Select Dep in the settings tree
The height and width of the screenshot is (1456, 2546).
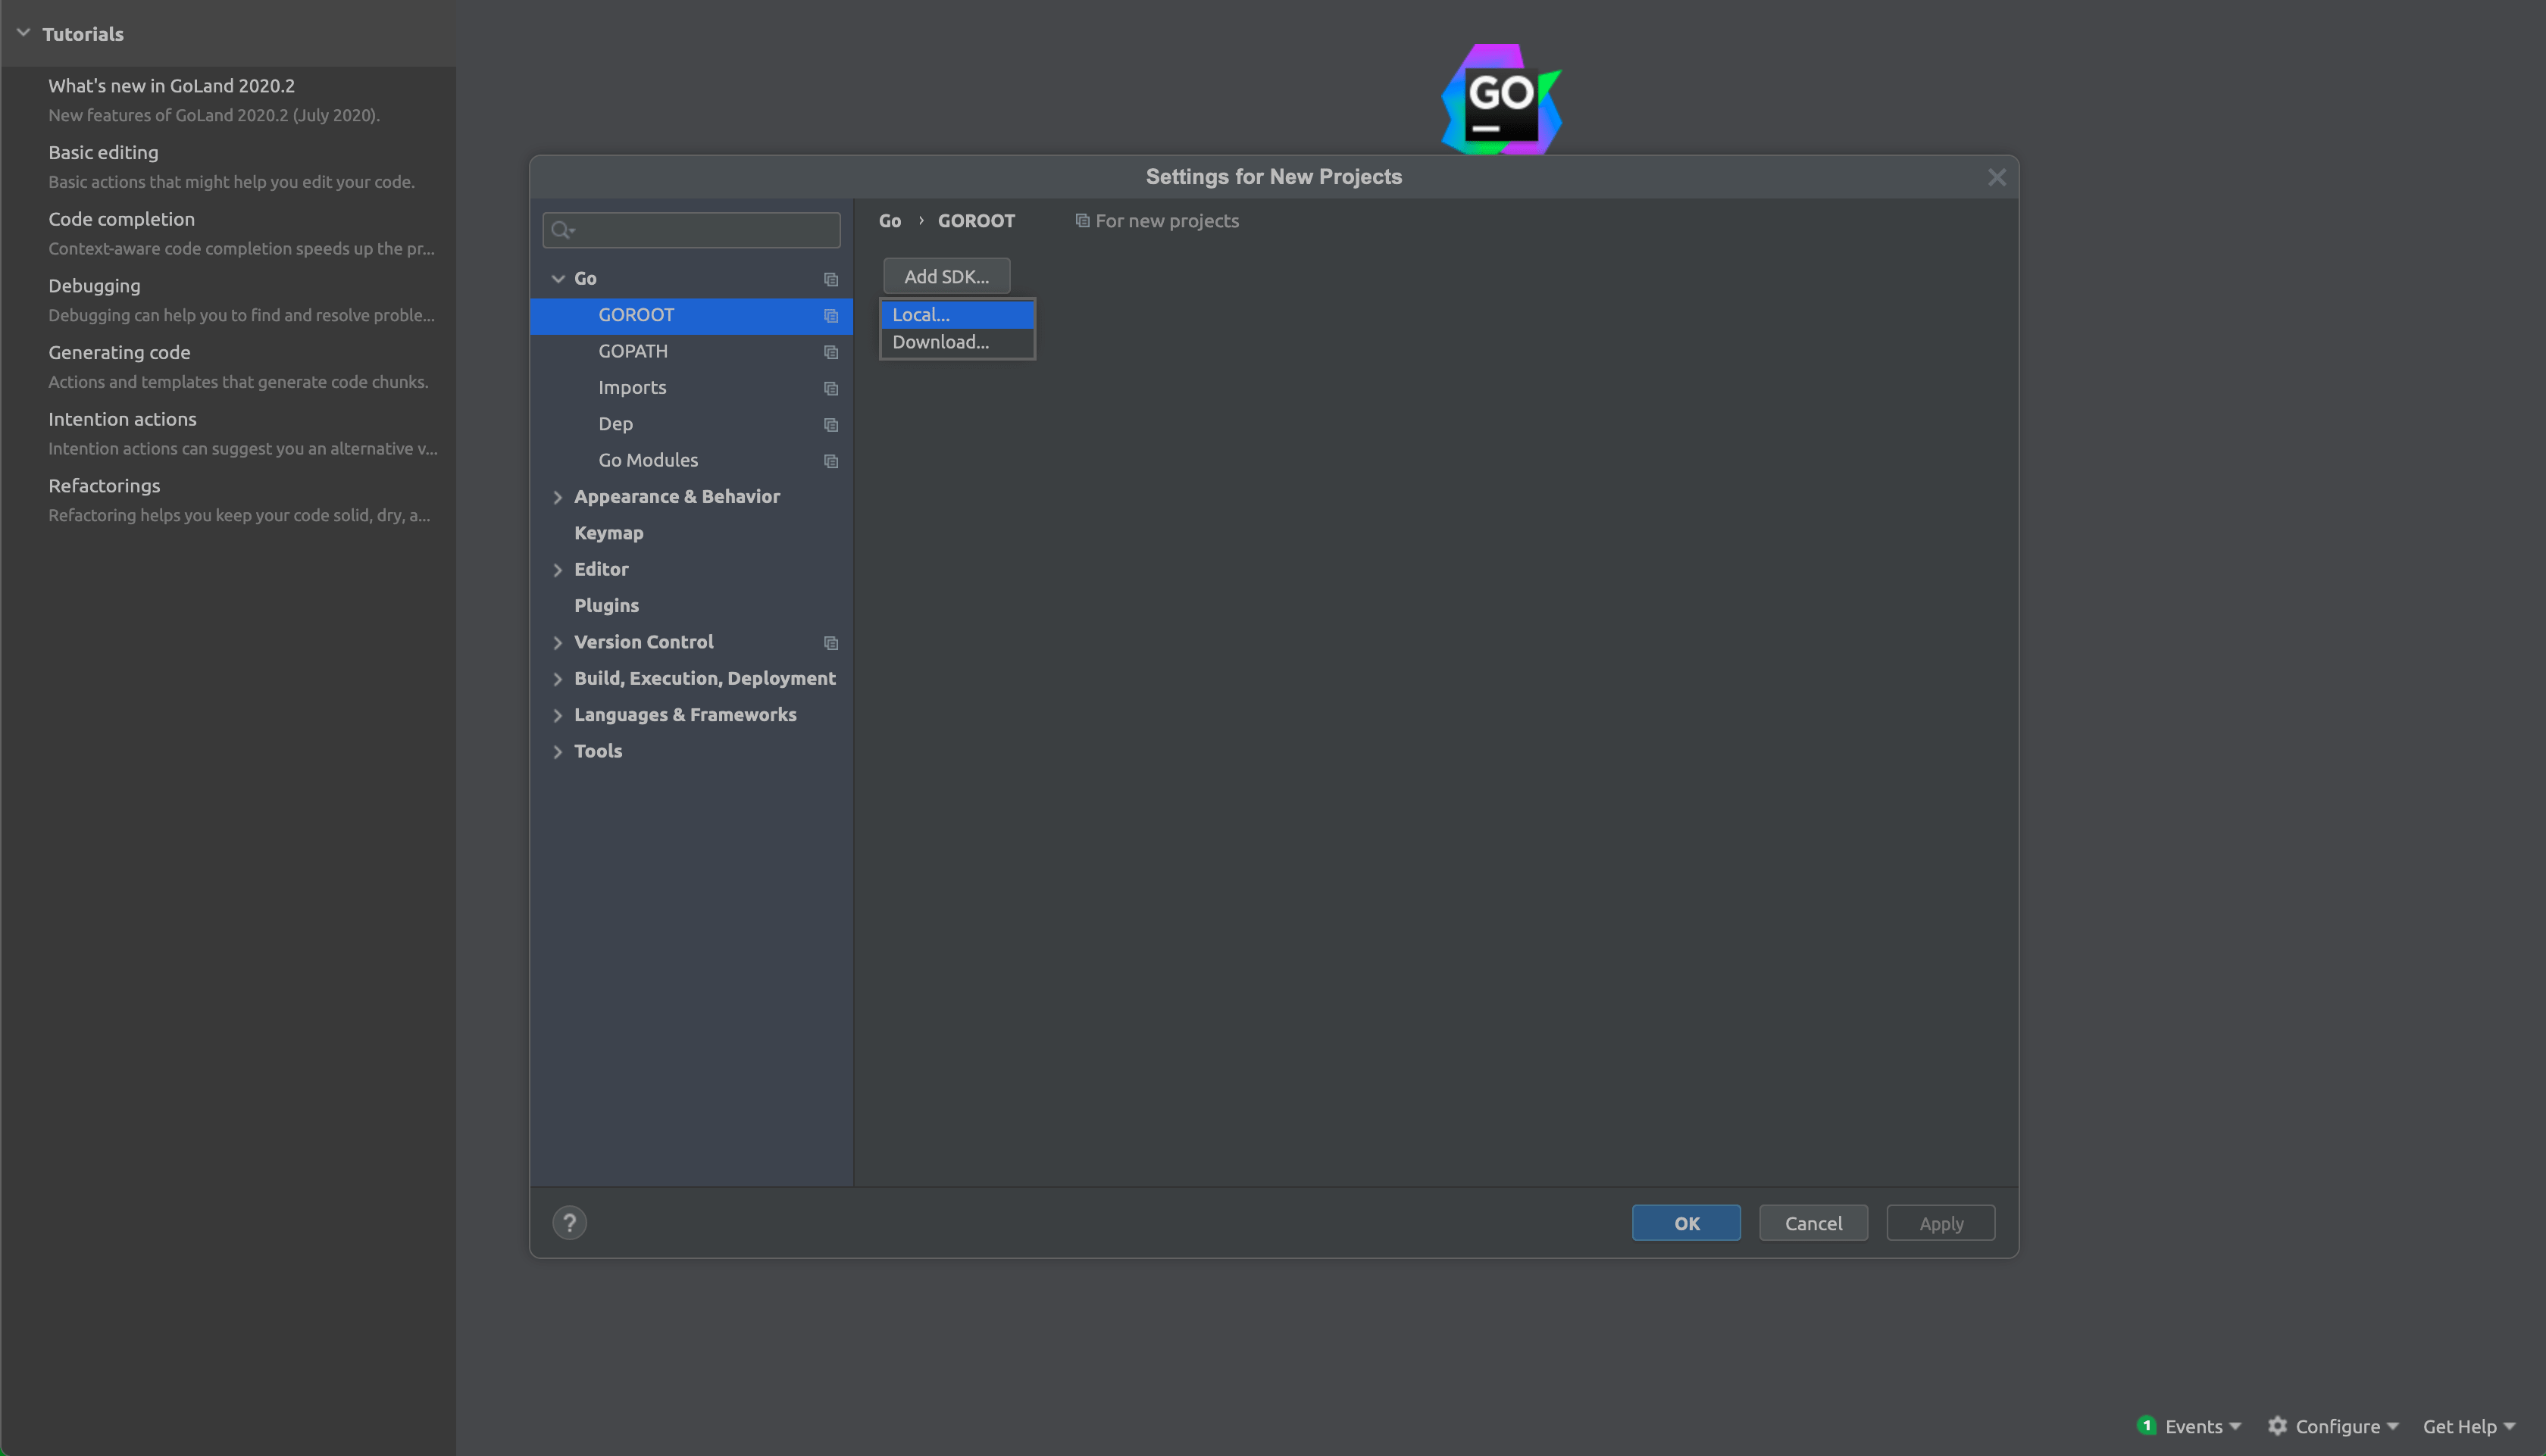691,424
